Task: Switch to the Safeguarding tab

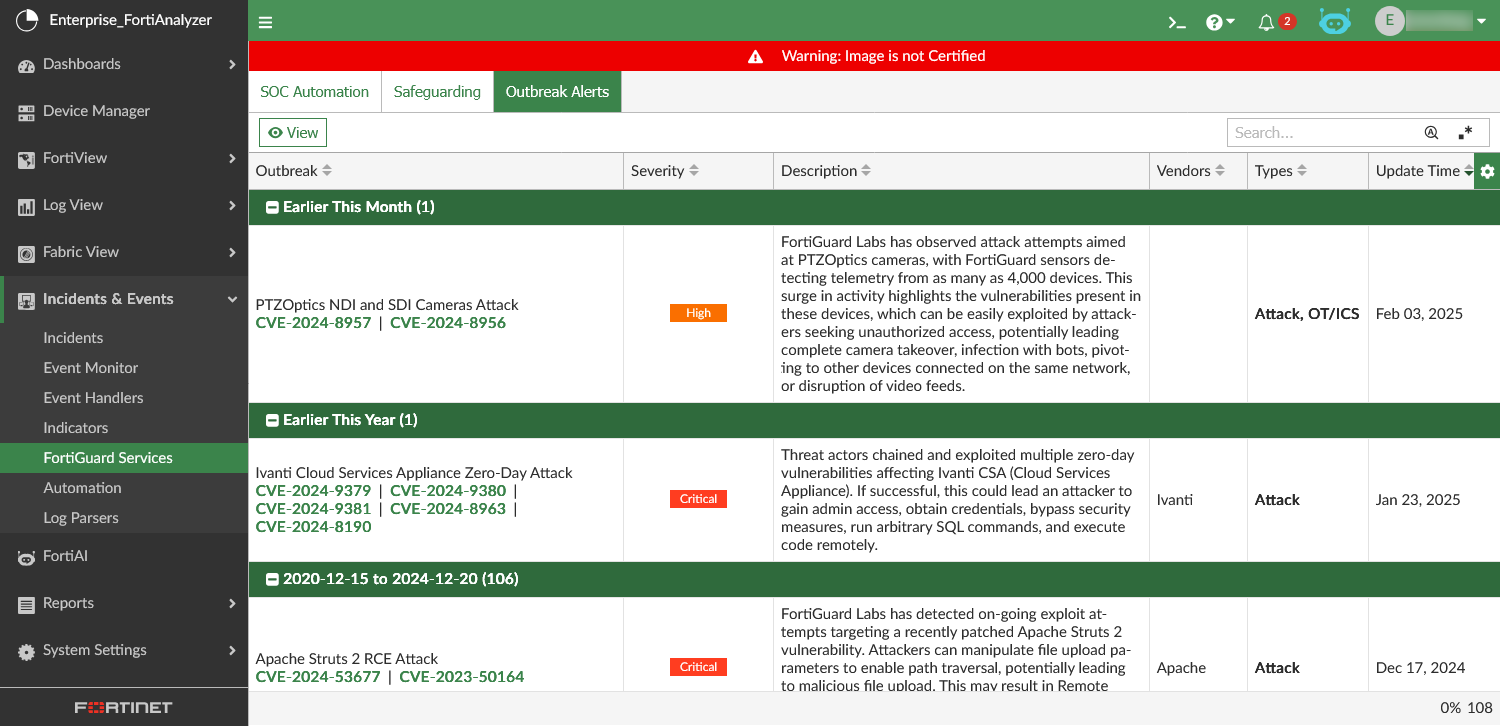Action: coord(437,92)
